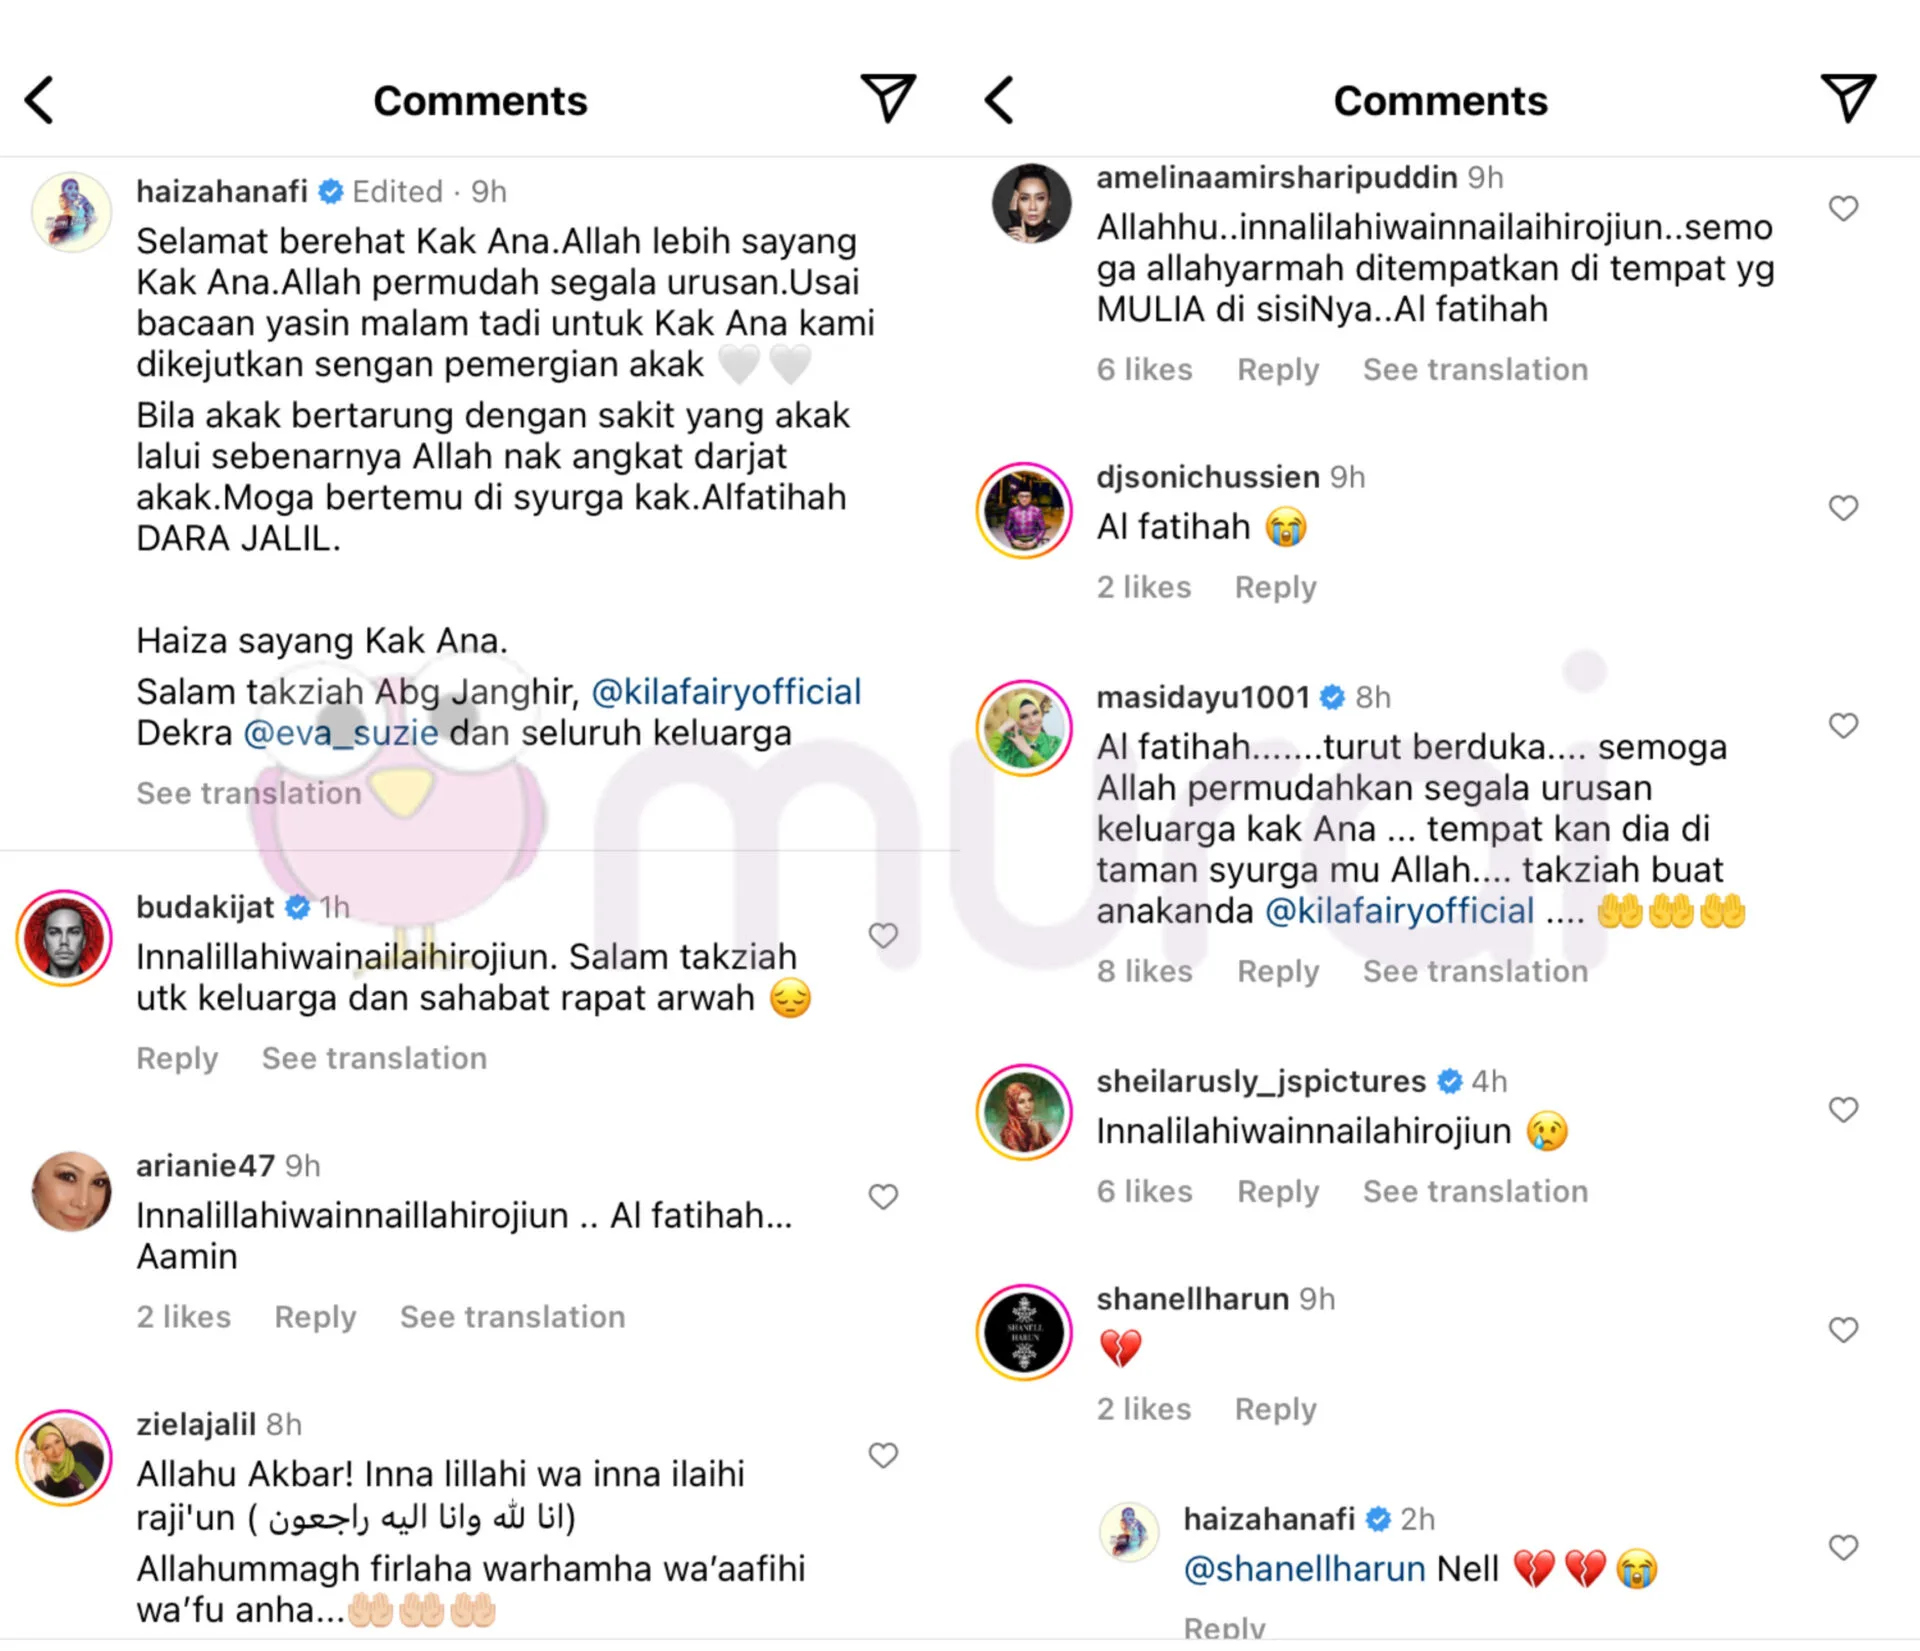Screen dimensions: 1920x1651
Task: Like masidayu1001's comment heart icon
Action: click(x=1843, y=726)
